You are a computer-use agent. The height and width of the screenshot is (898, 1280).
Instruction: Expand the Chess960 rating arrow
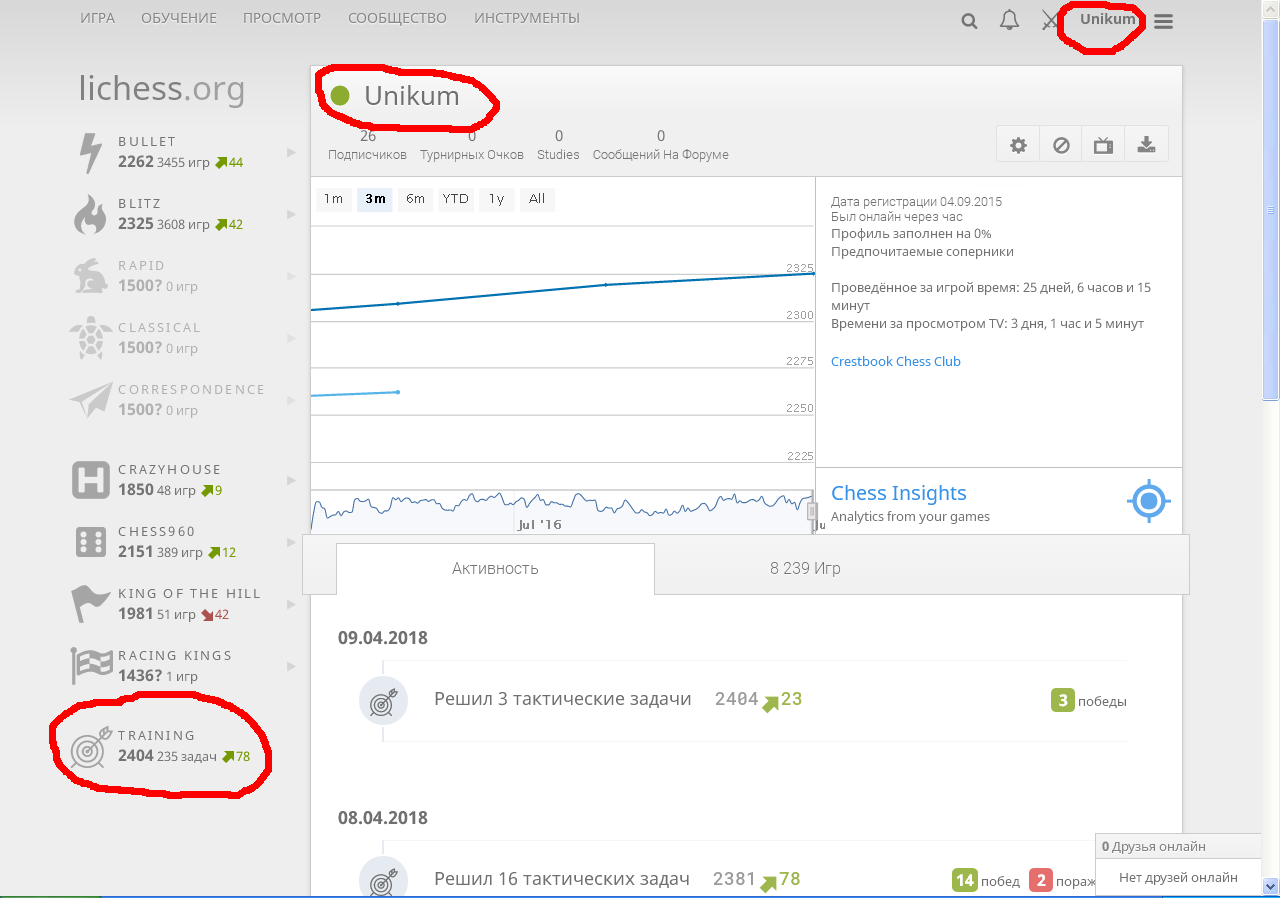(291, 542)
